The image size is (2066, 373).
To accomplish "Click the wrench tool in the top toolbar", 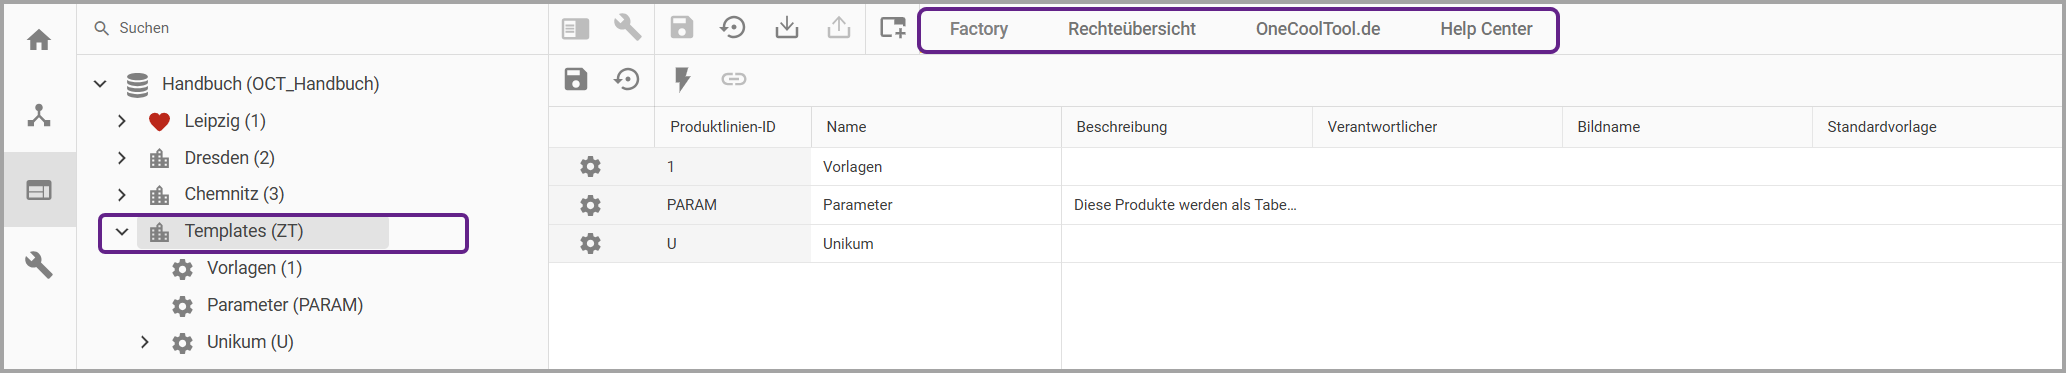I will point(627,27).
